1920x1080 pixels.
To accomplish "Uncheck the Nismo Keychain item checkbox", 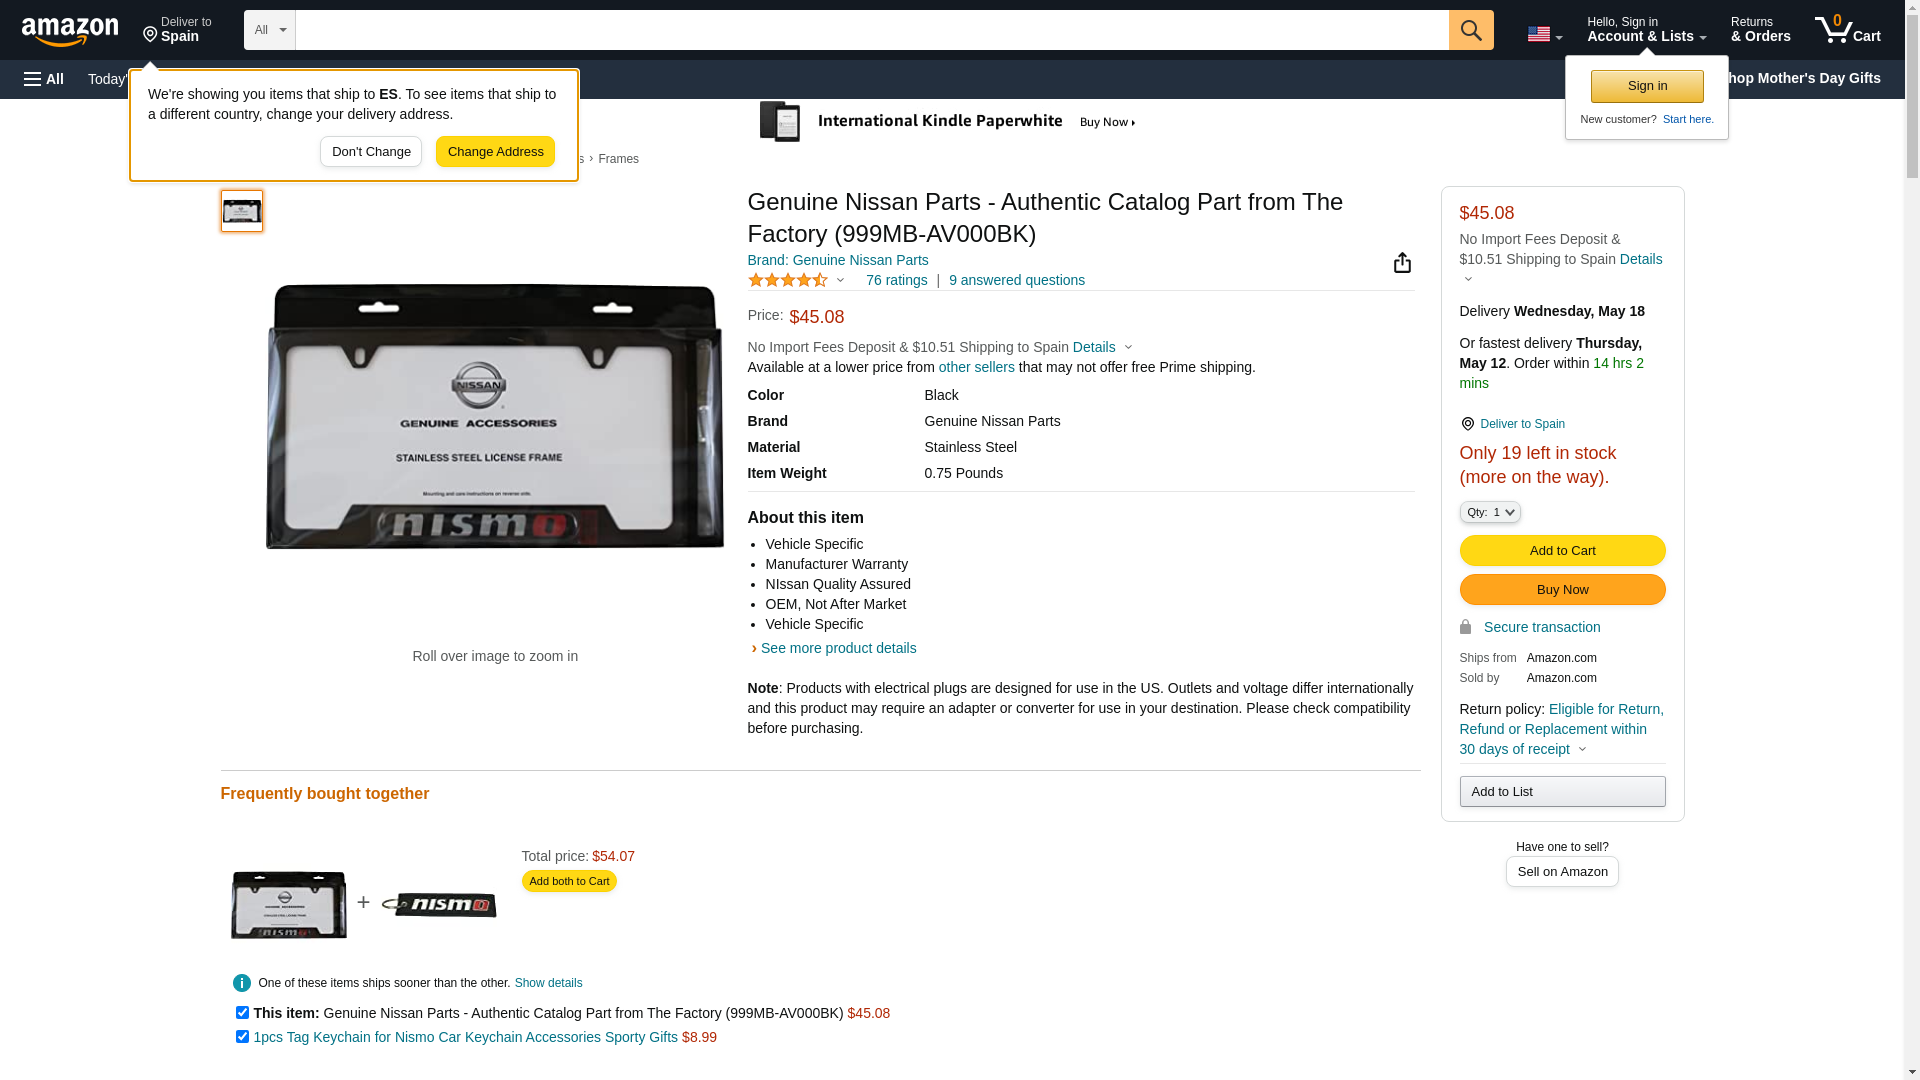I will (242, 1037).
